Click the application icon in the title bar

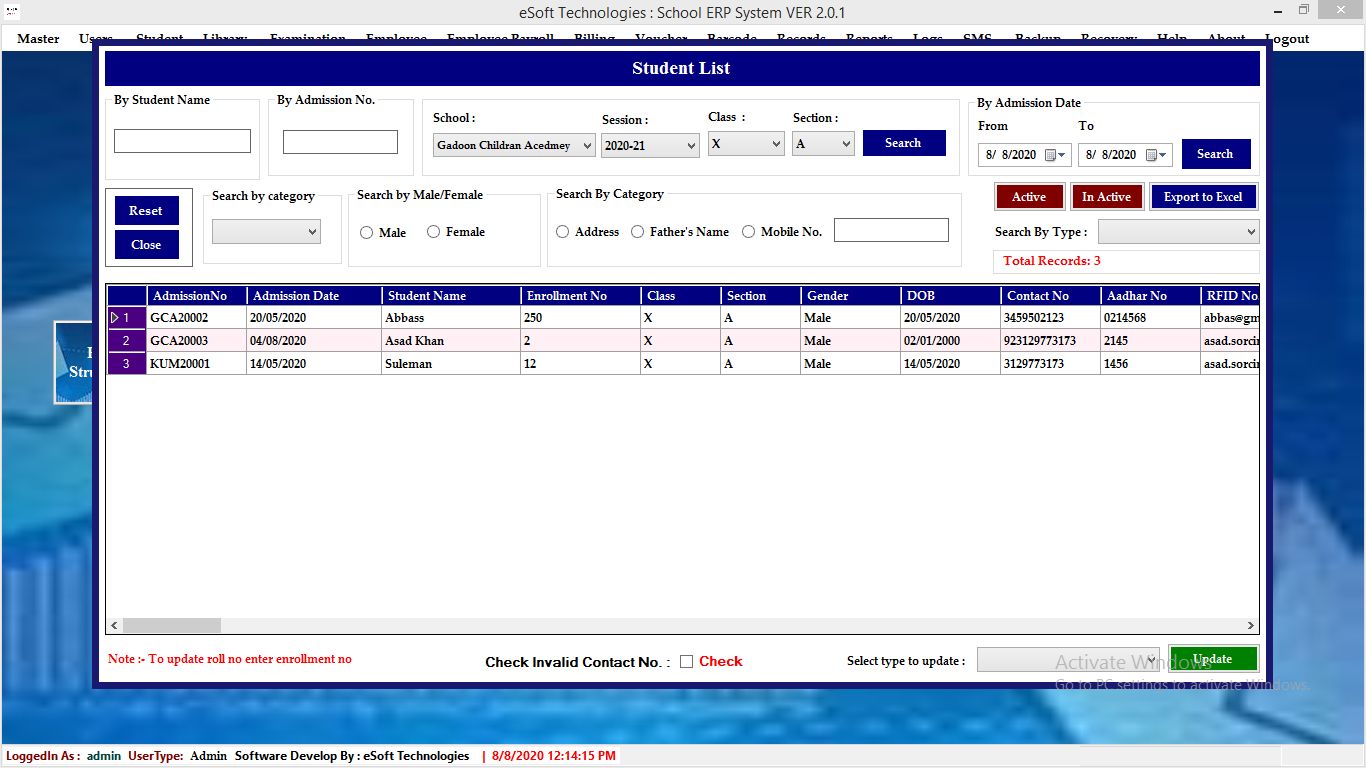pyautogui.click(x=12, y=11)
